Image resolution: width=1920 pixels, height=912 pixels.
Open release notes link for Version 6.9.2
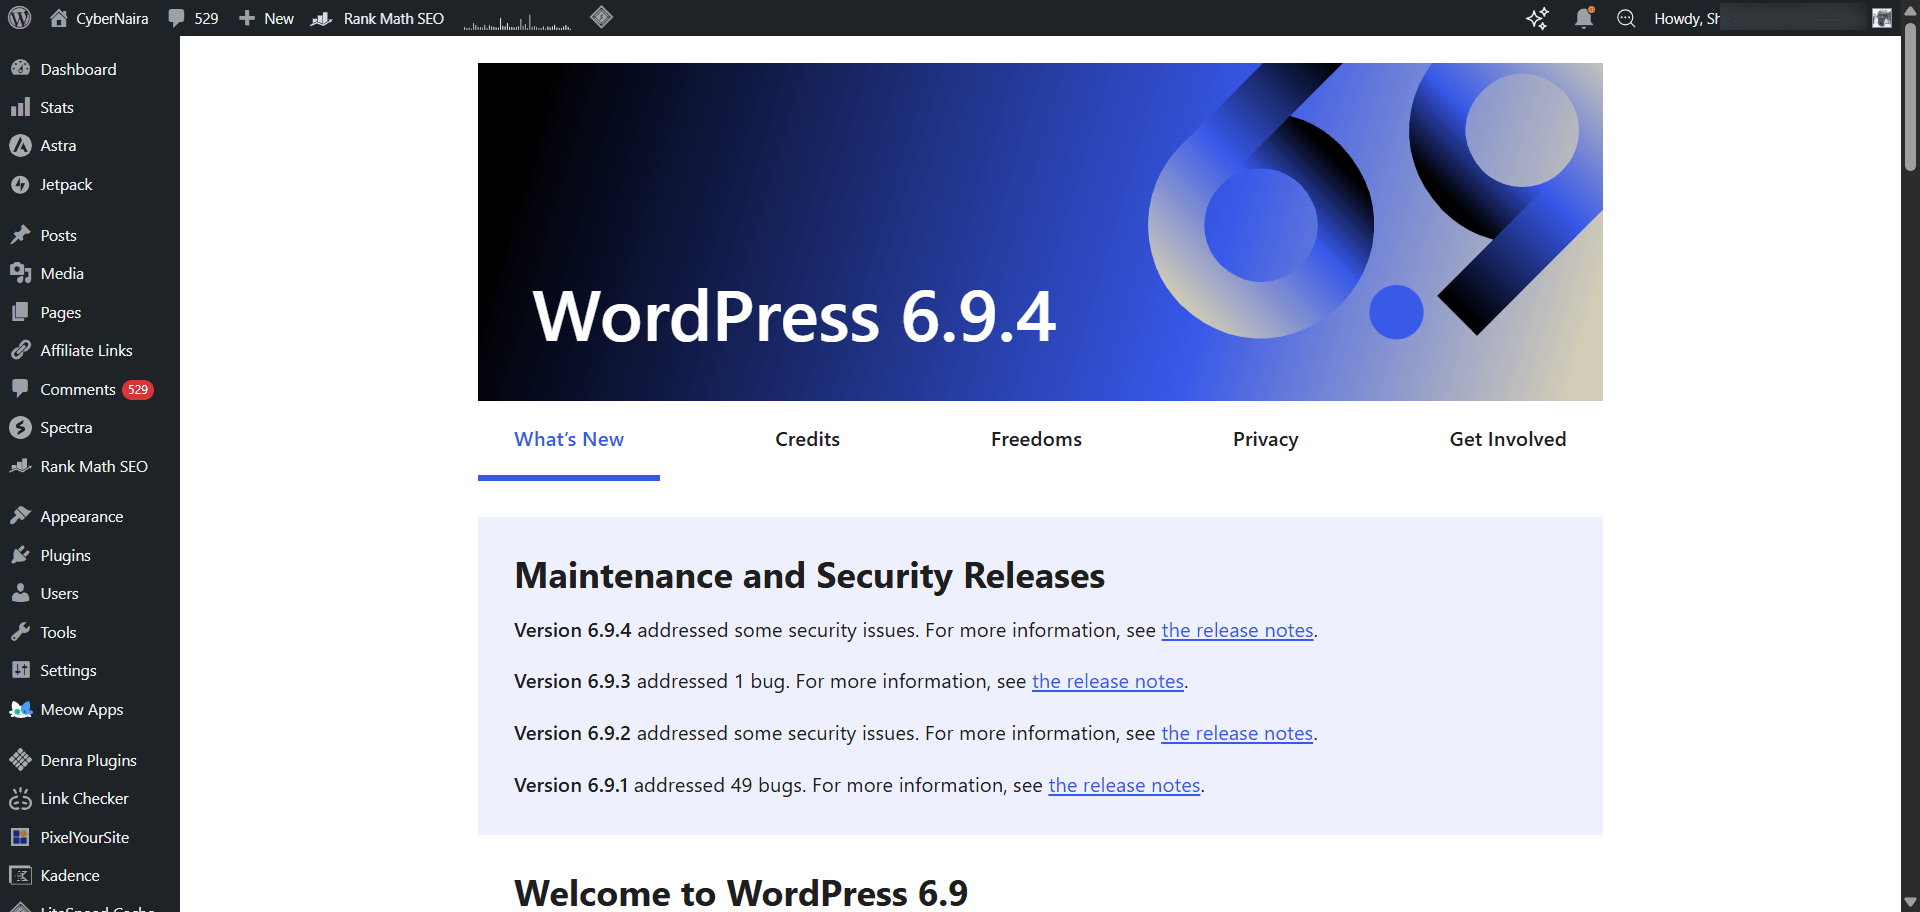[1237, 733]
